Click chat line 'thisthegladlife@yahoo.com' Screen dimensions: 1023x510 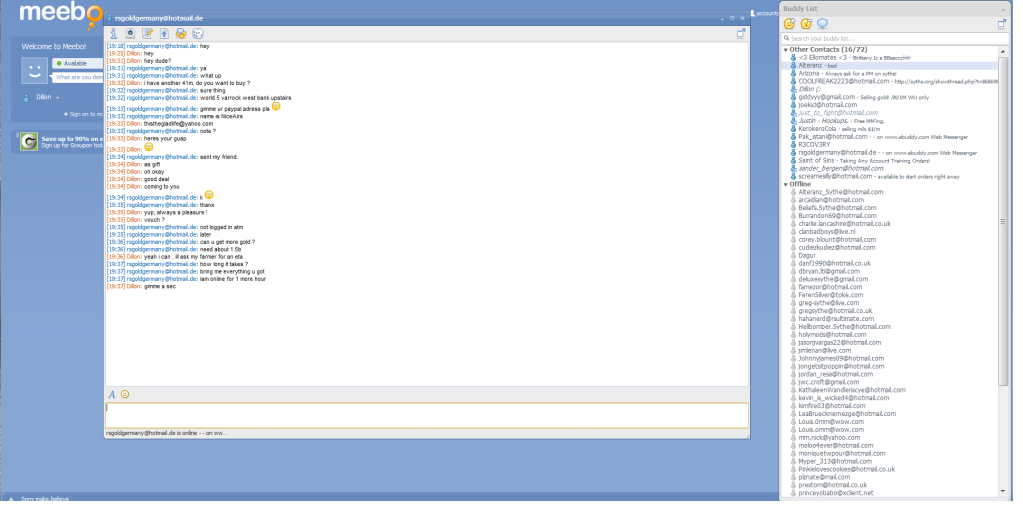pos(178,123)
